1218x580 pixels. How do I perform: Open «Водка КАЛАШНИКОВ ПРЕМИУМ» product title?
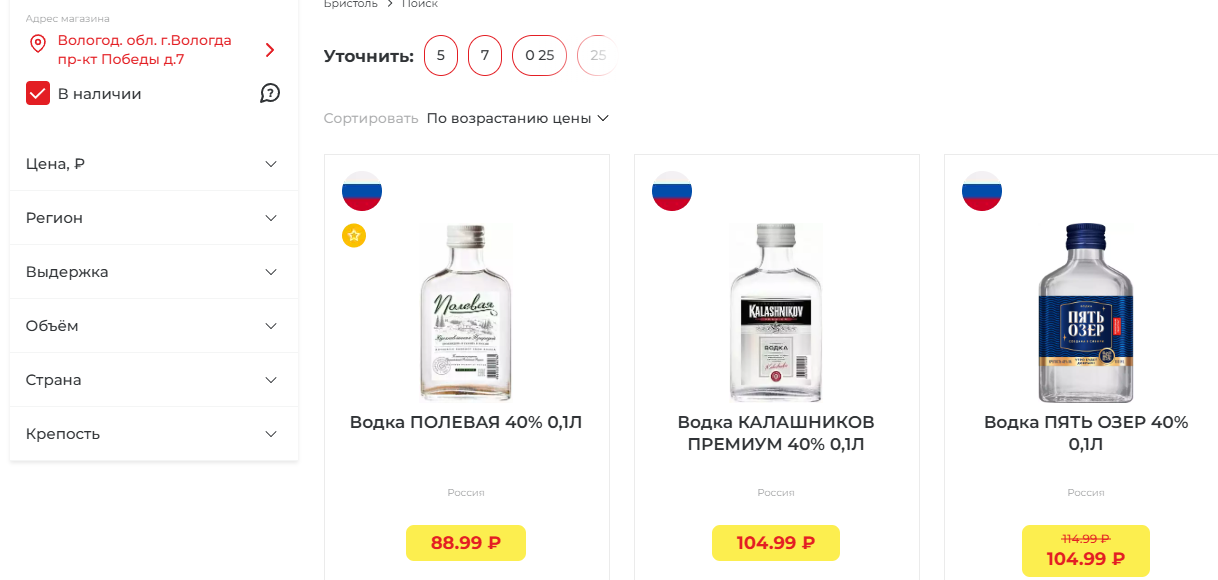(x=776, y=433)
